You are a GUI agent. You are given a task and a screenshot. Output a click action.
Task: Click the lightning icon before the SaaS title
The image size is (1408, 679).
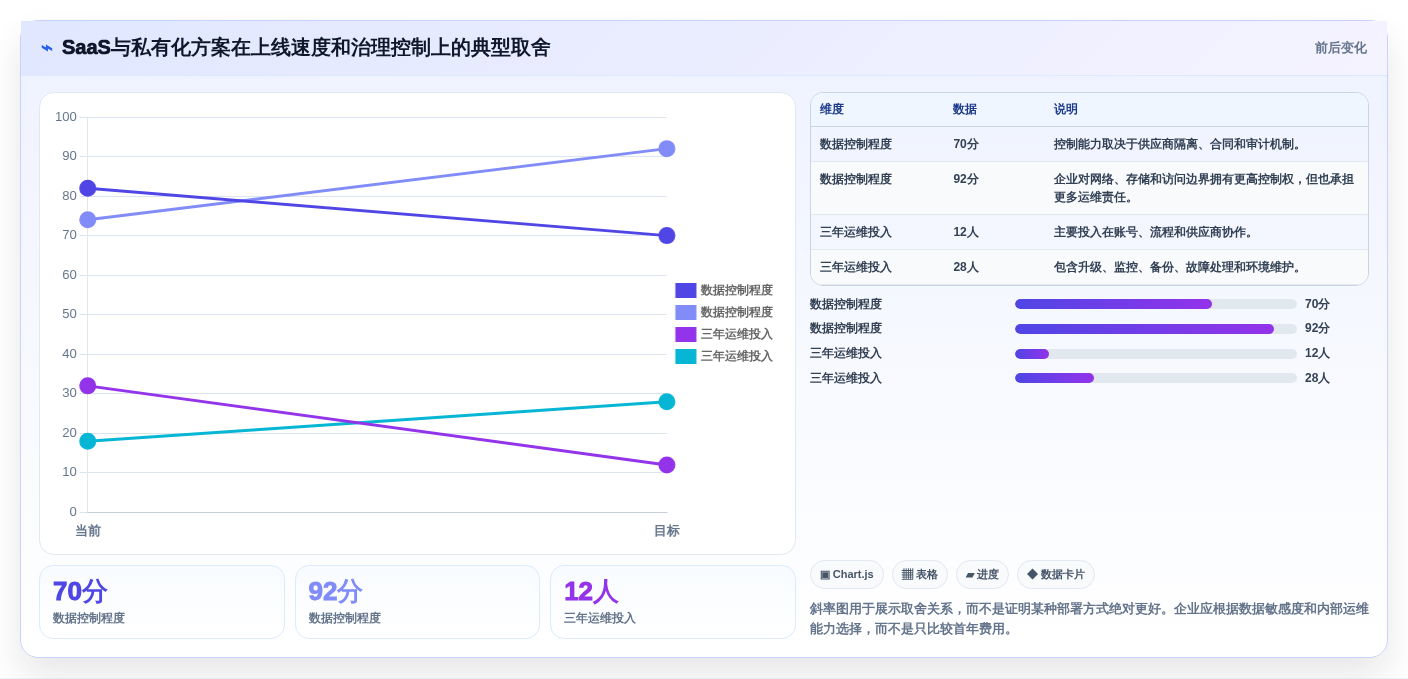[x=47, y=48]
